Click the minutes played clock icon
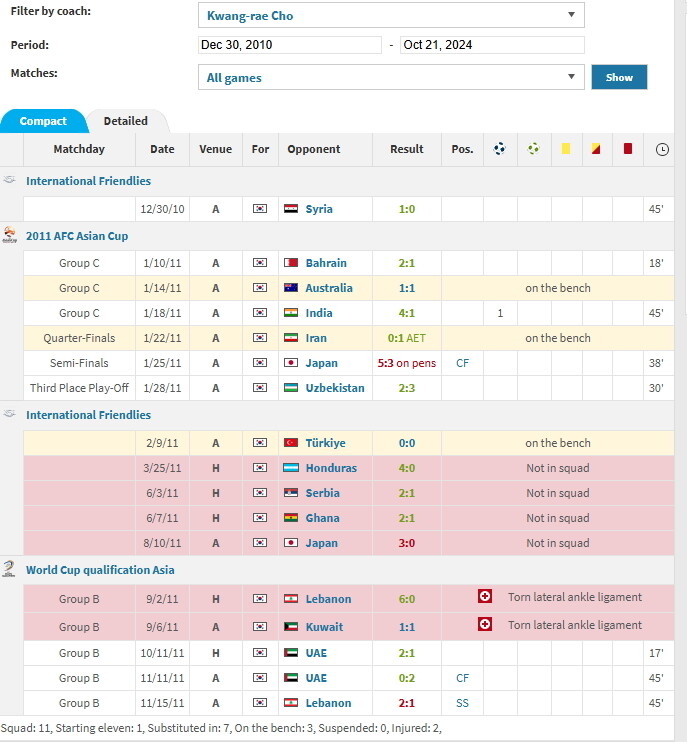Screen dimensions: 687x742 (662, 150)
